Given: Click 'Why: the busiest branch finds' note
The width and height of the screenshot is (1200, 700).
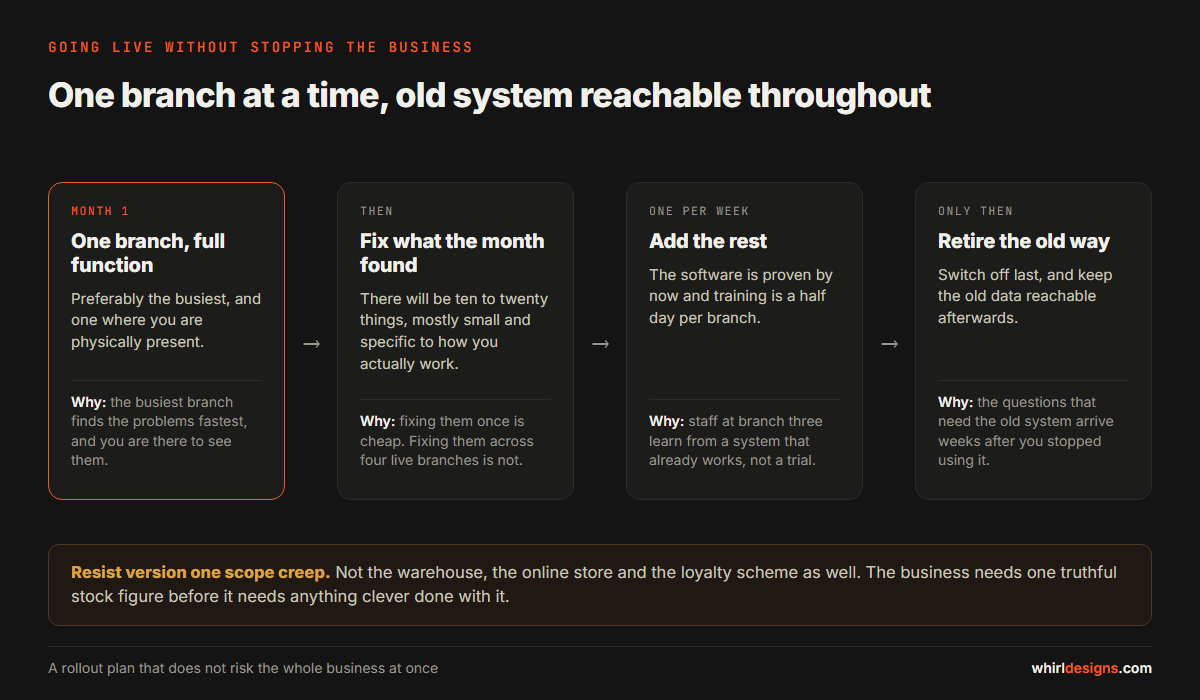Looking at the screenshot, I should tap(160, 431).
